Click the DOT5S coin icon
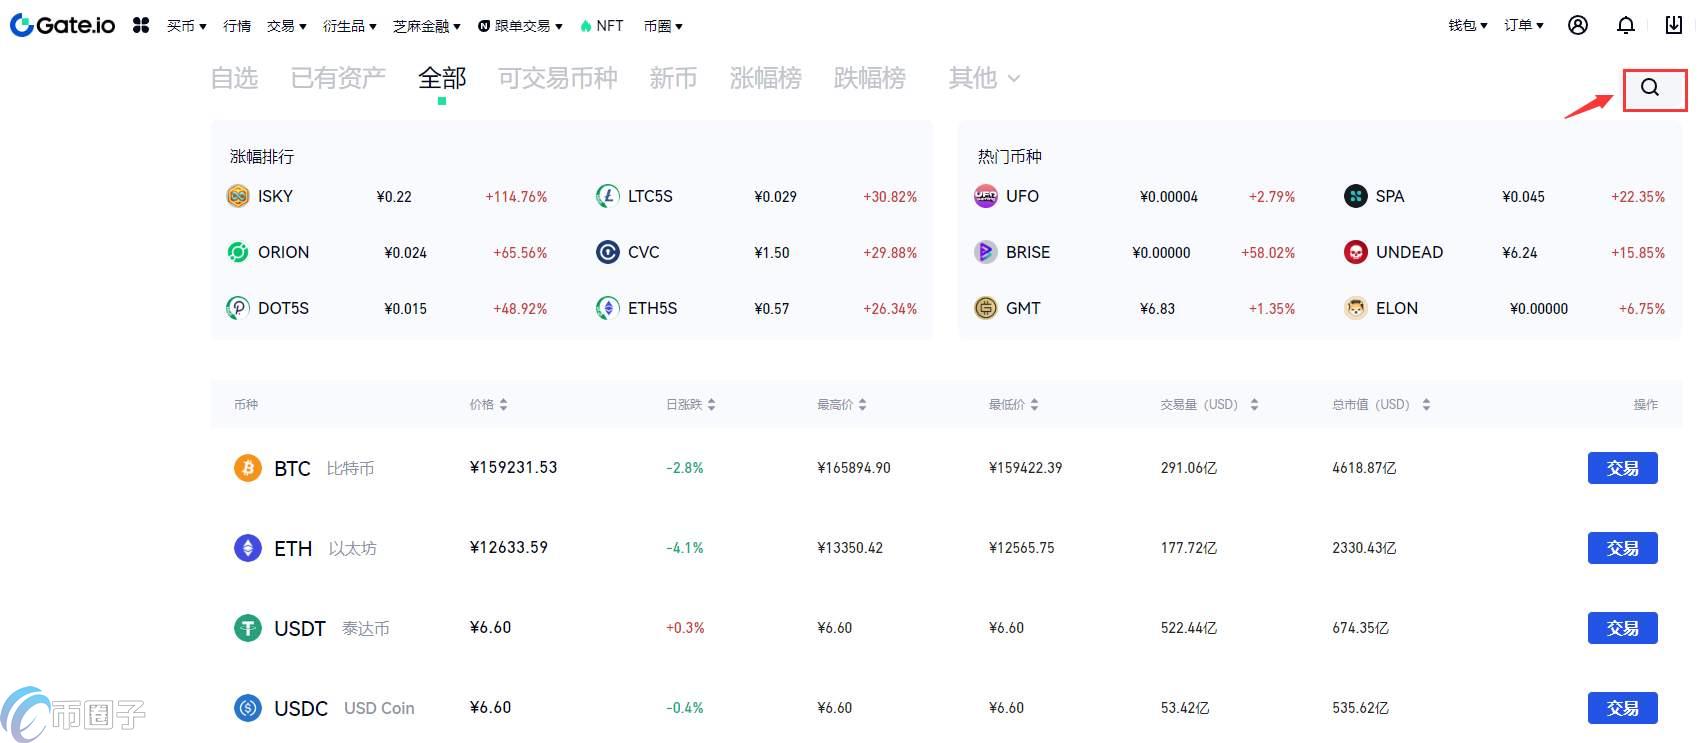This screenshot has width=1698, height=743. [238, 308]
